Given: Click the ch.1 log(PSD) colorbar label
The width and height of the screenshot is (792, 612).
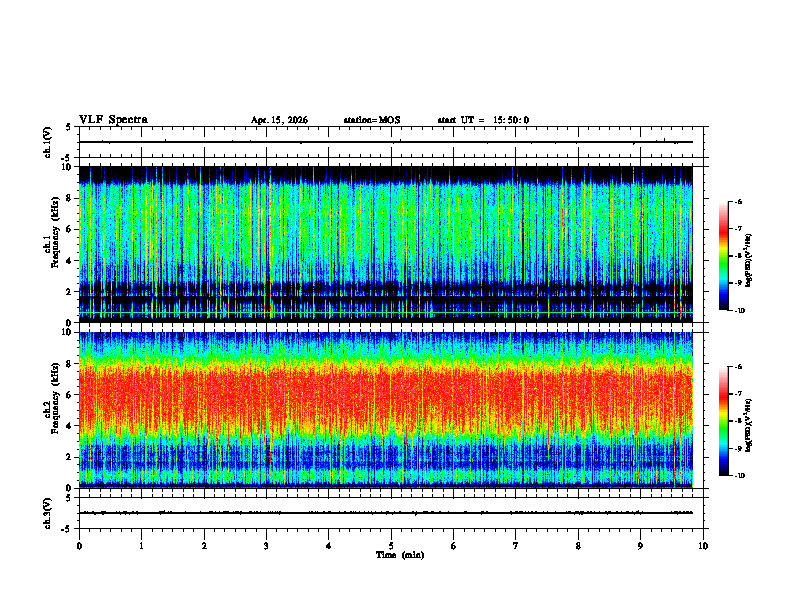Looking at the screenshot, I should pos(749,260).
